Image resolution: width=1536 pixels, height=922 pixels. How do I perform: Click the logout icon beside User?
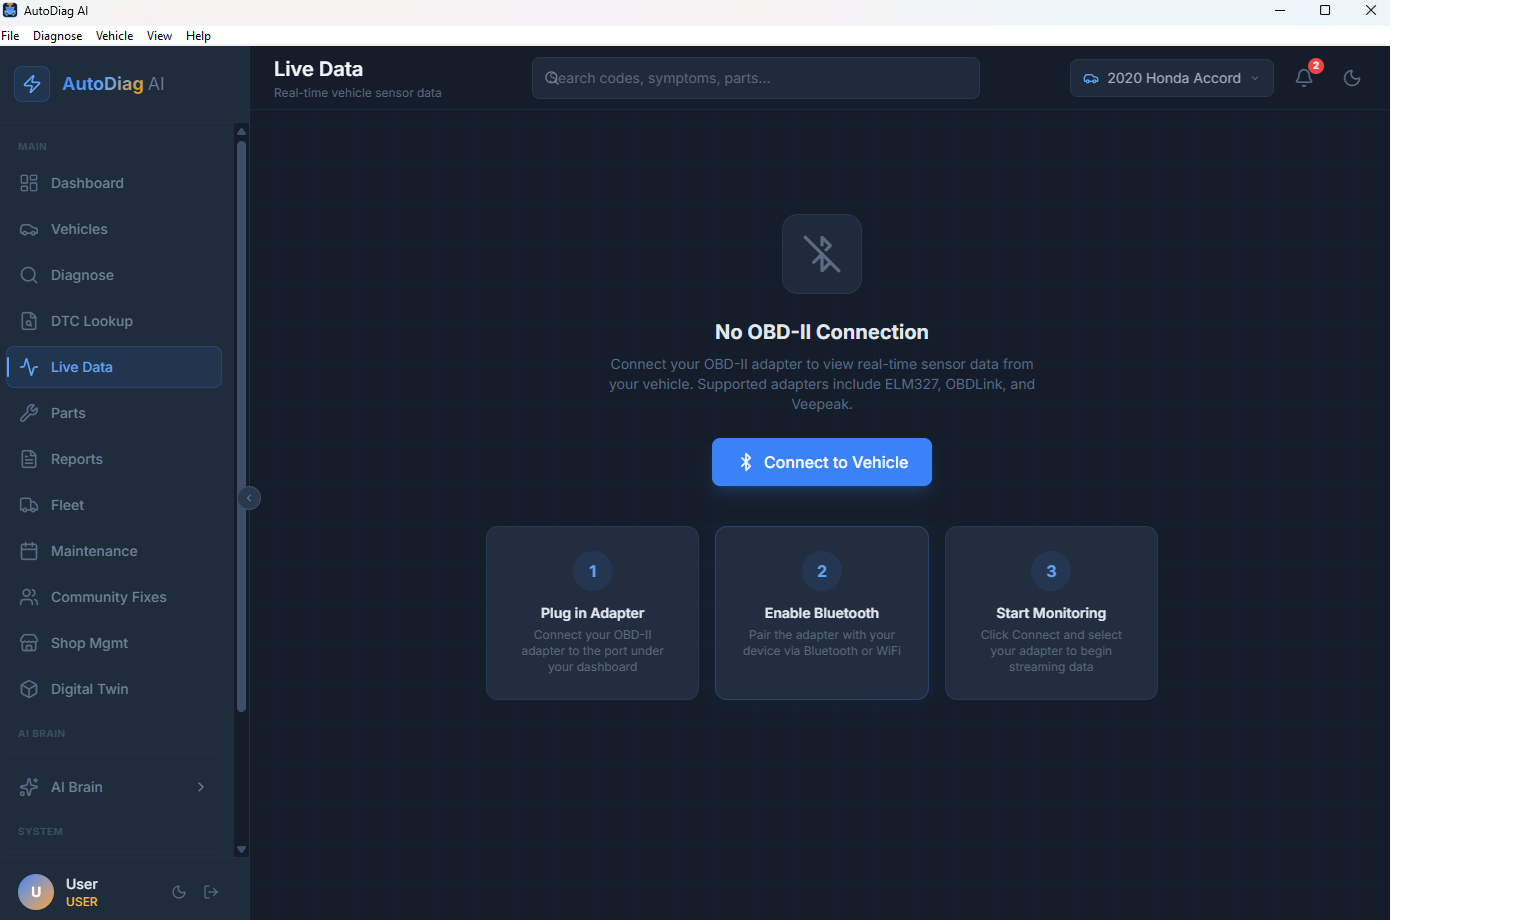coord(211,892)
